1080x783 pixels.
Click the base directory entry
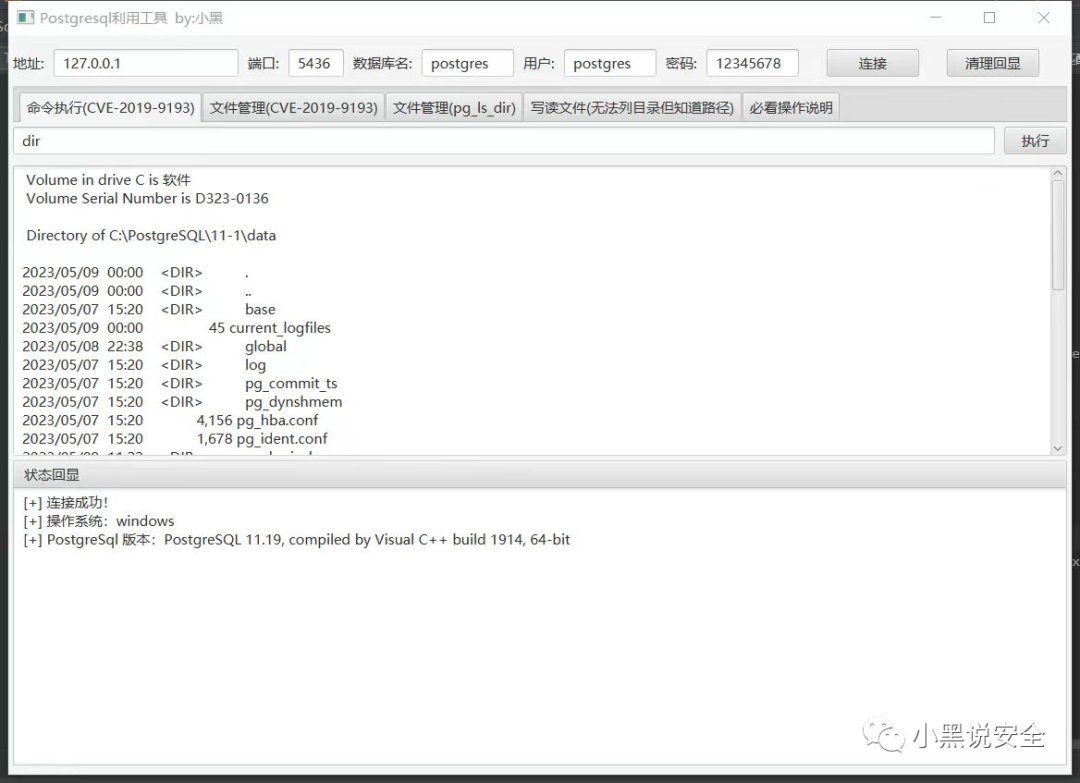pyautogui.click(x=260, y=309)
